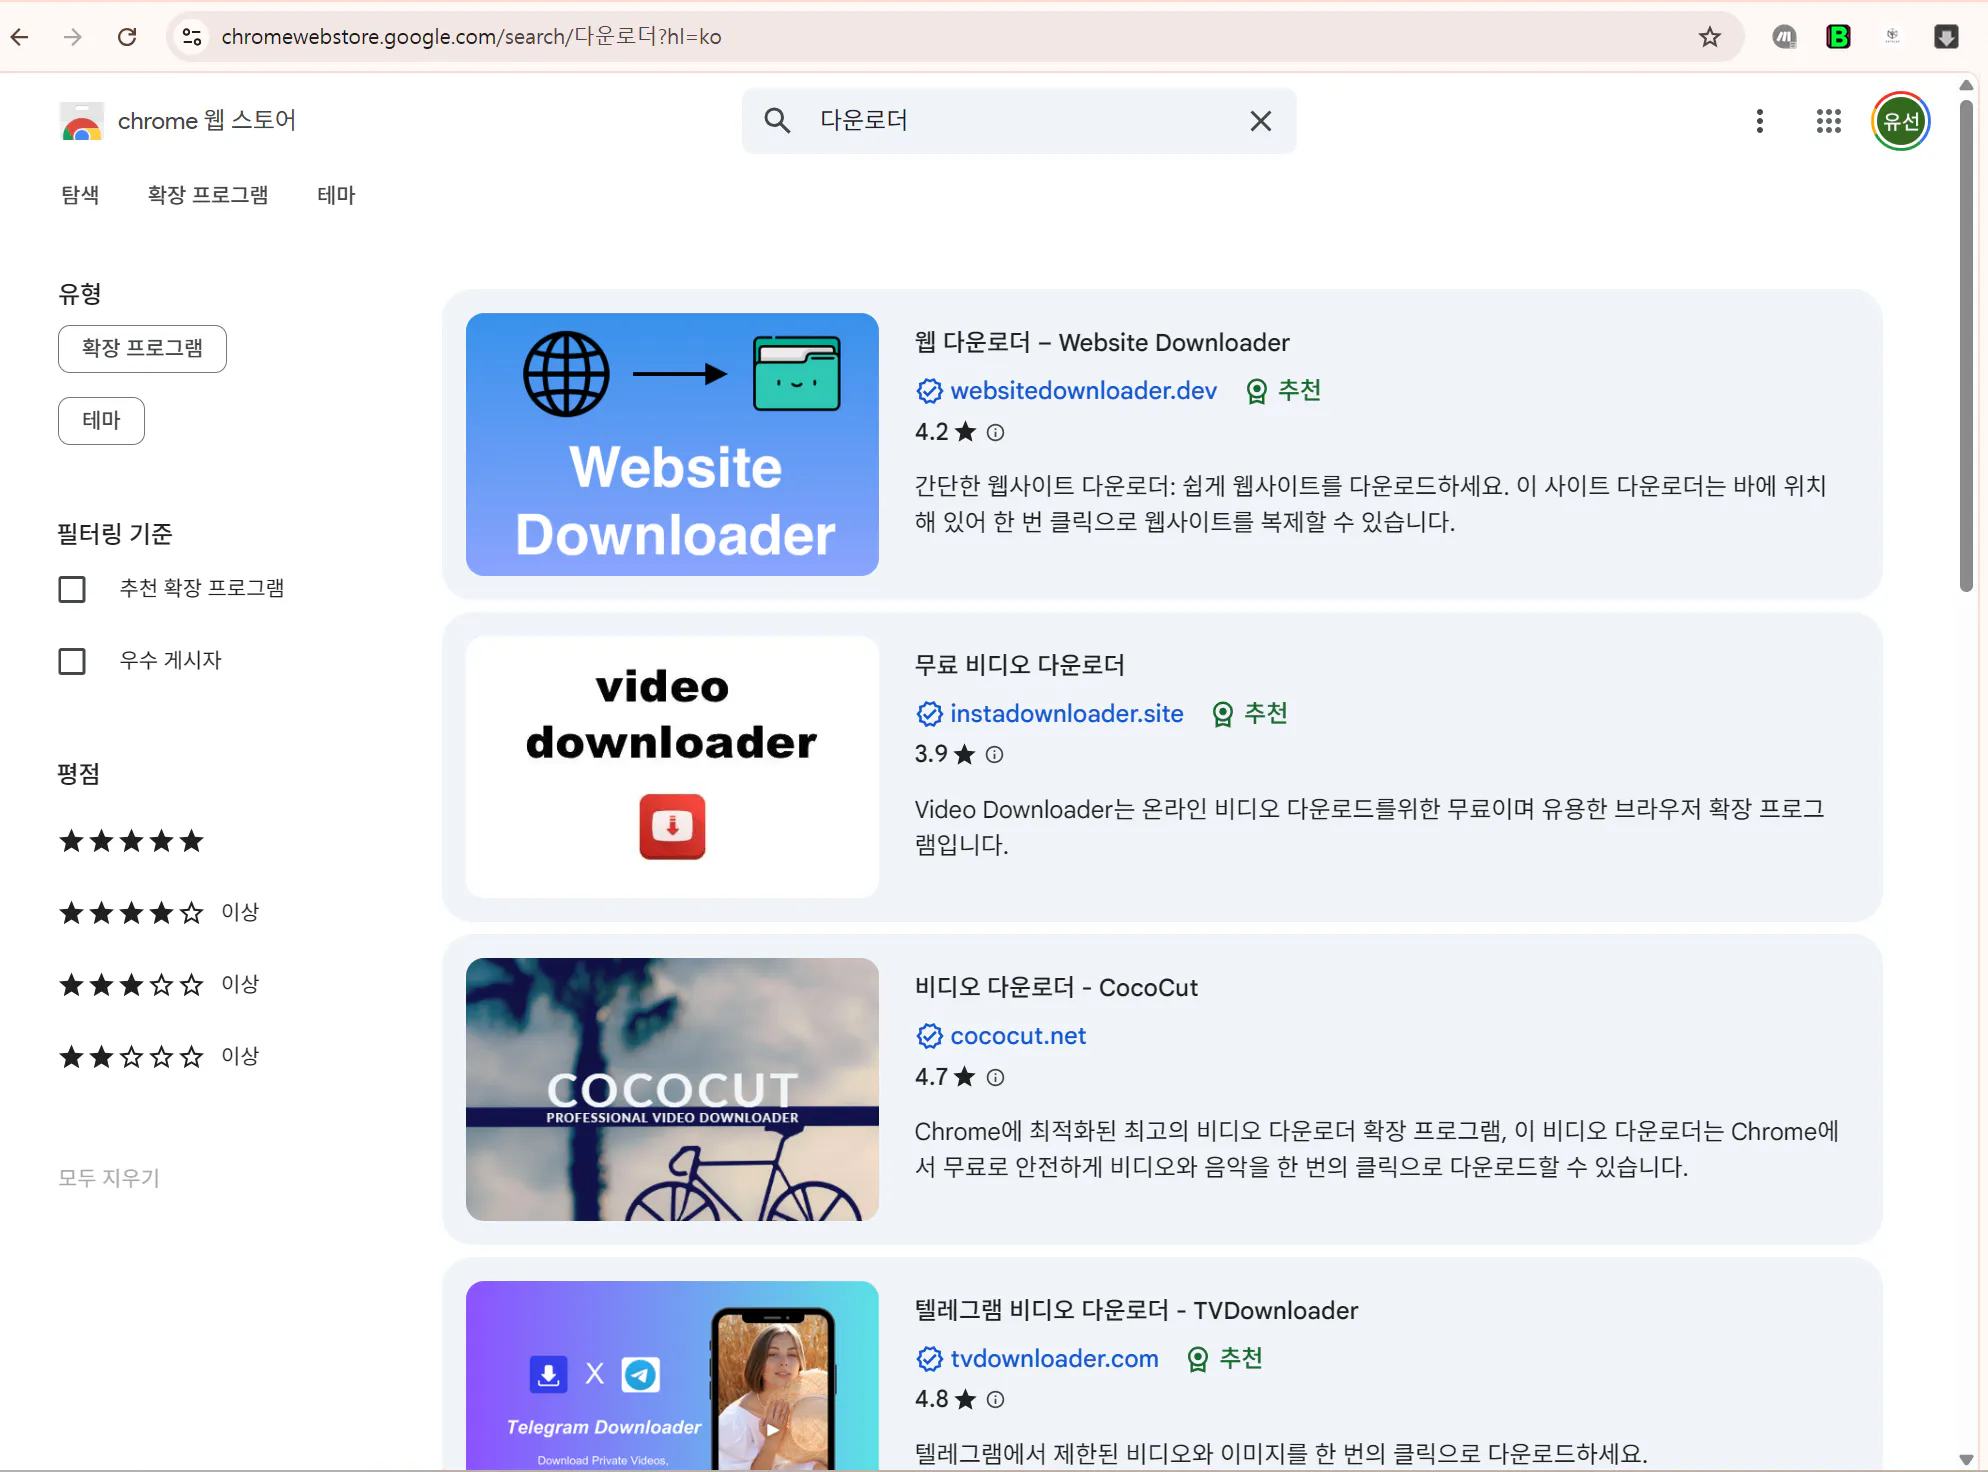The height and width of the screenshot is (1472, 1988).
Task: Clear the search field with the X icon
Action: tap(1260, 121)
